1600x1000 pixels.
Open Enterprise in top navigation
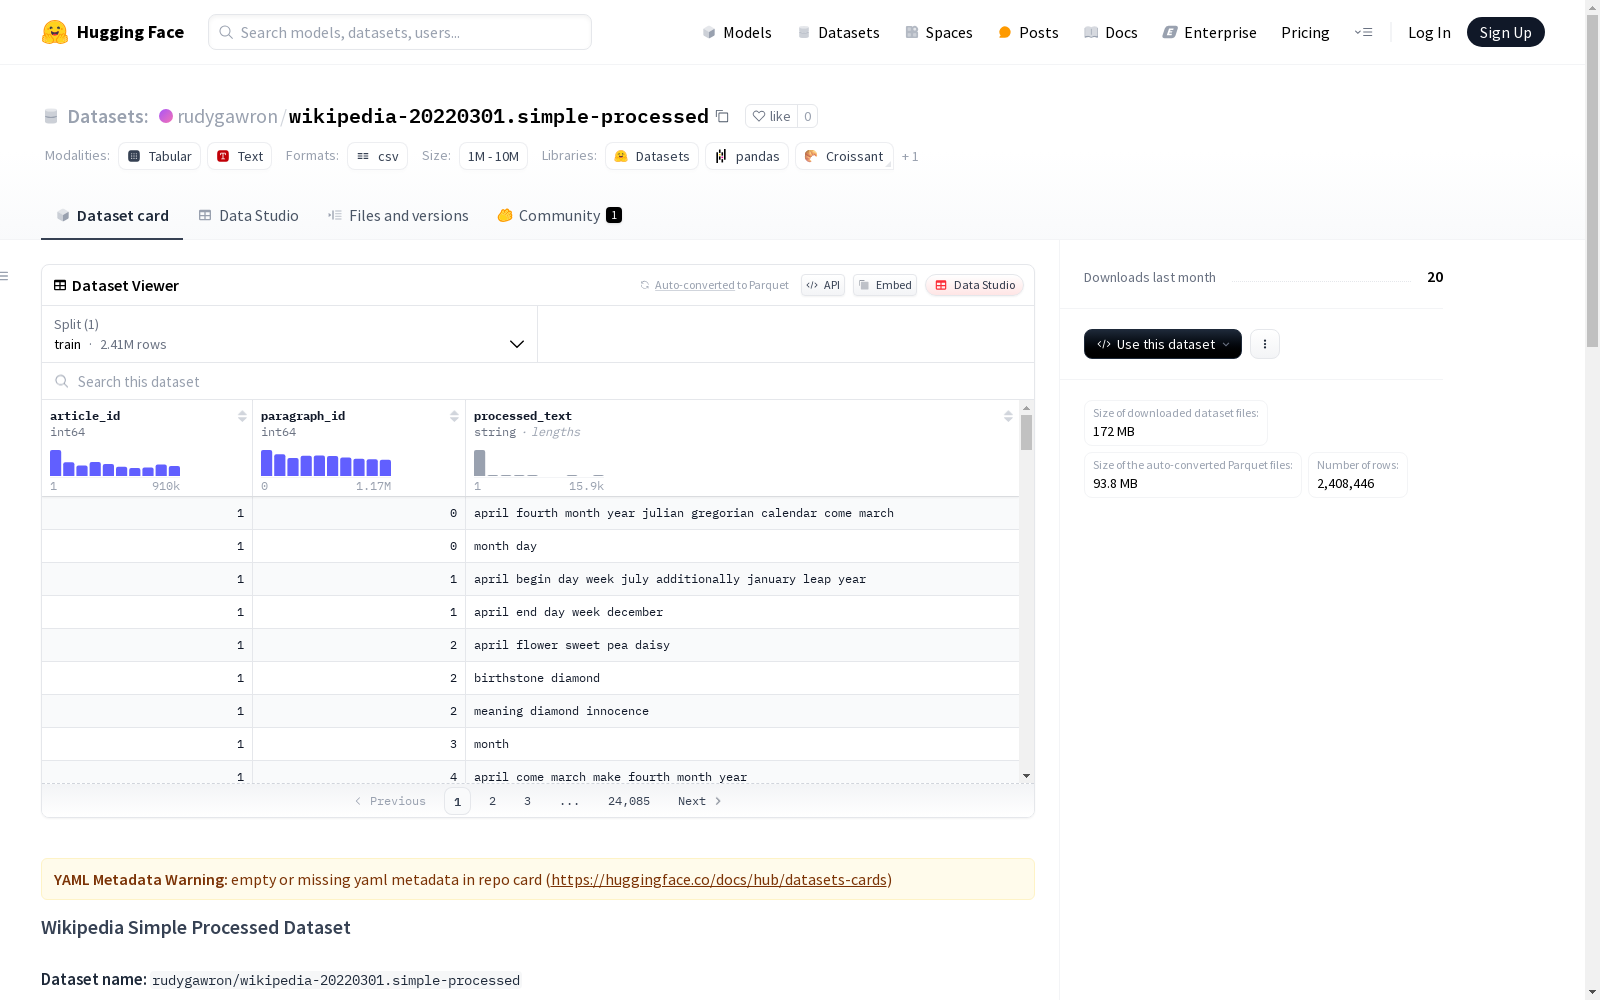pos(1209,32)
